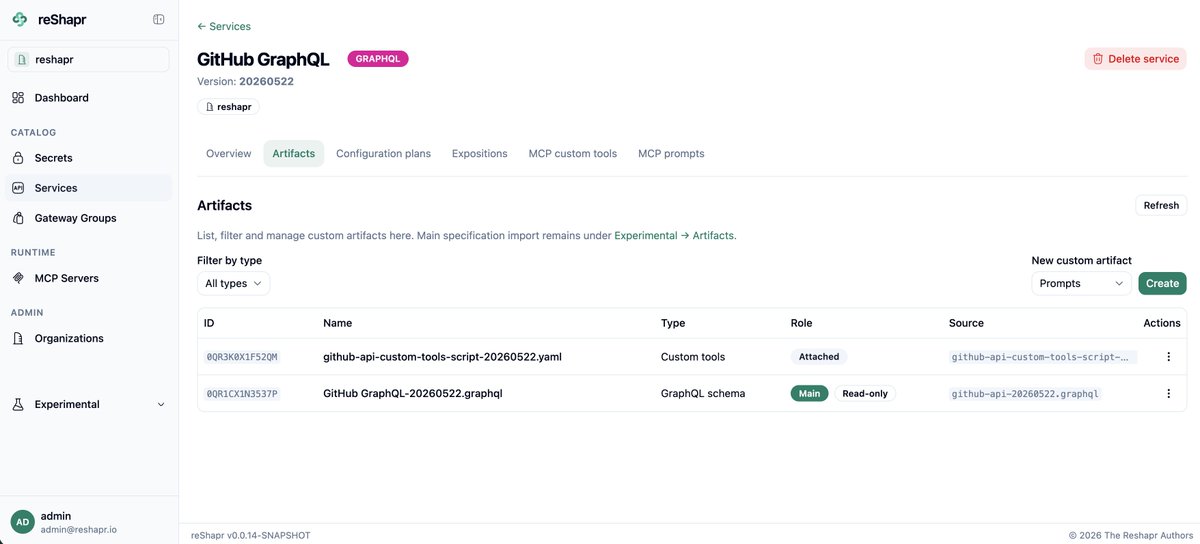This screenshot has height=544, width=1200.
Task: Click the Role column header
Action: (801, 323)
